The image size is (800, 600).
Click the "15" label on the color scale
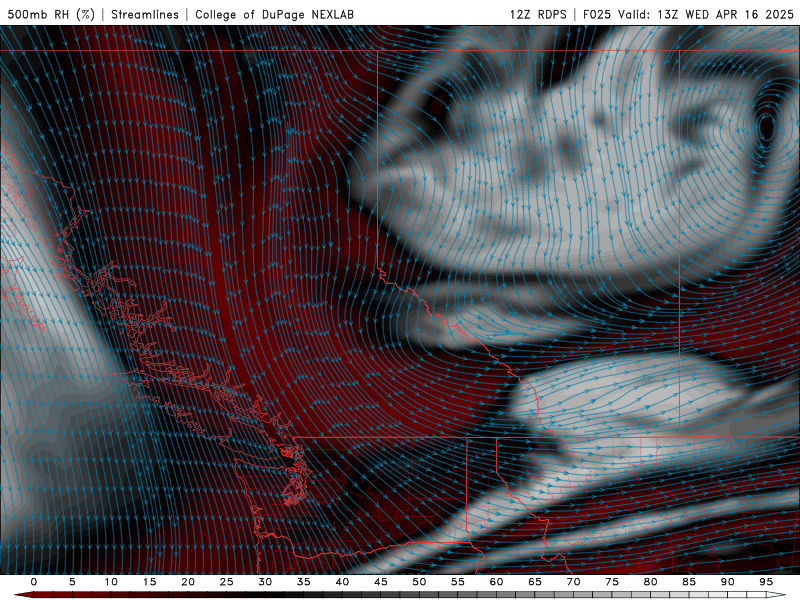click(x=149, y=582)
